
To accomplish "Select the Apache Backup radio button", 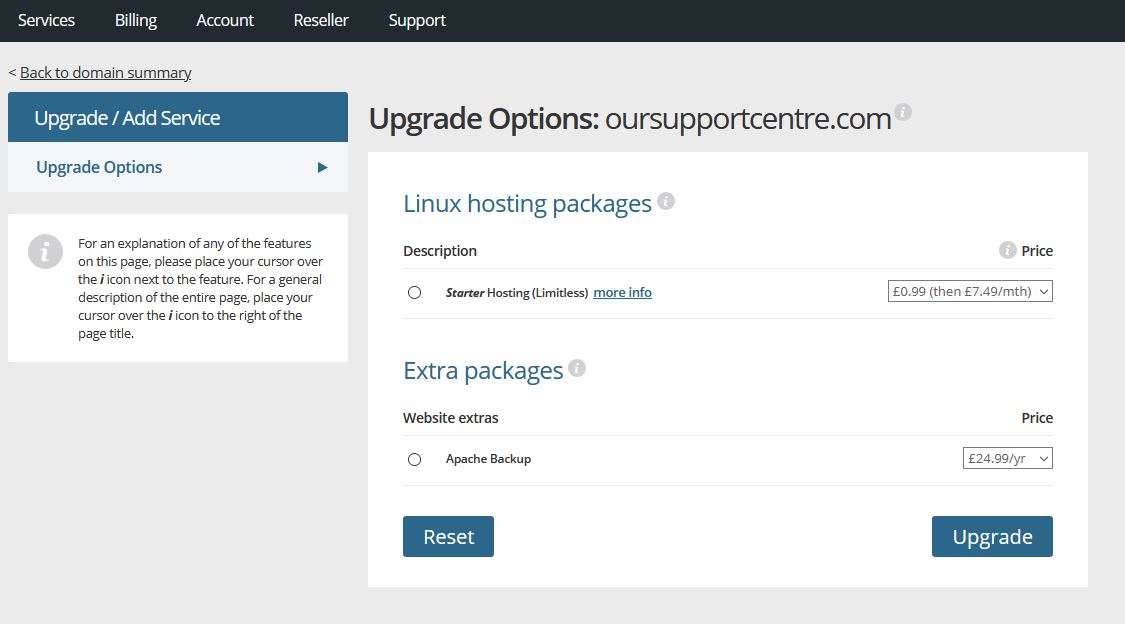I will pyautogui.click(x=415, y=459).
